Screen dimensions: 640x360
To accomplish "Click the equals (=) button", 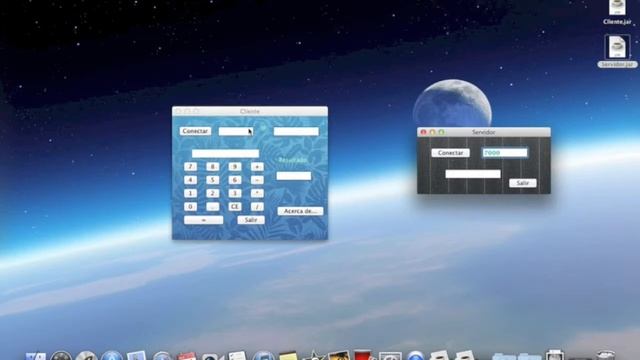I will point(204,220).
